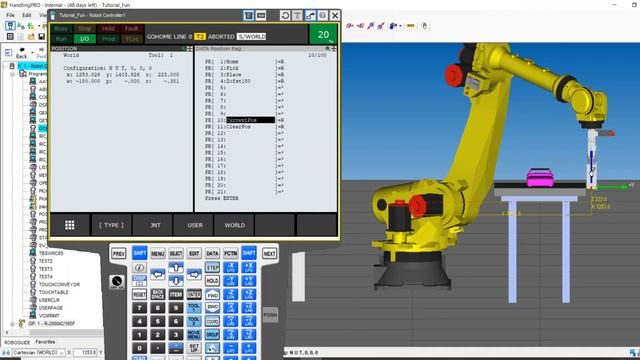Click the SELECT key on pendant keypad
640x360 pixels.
point(176,253)
